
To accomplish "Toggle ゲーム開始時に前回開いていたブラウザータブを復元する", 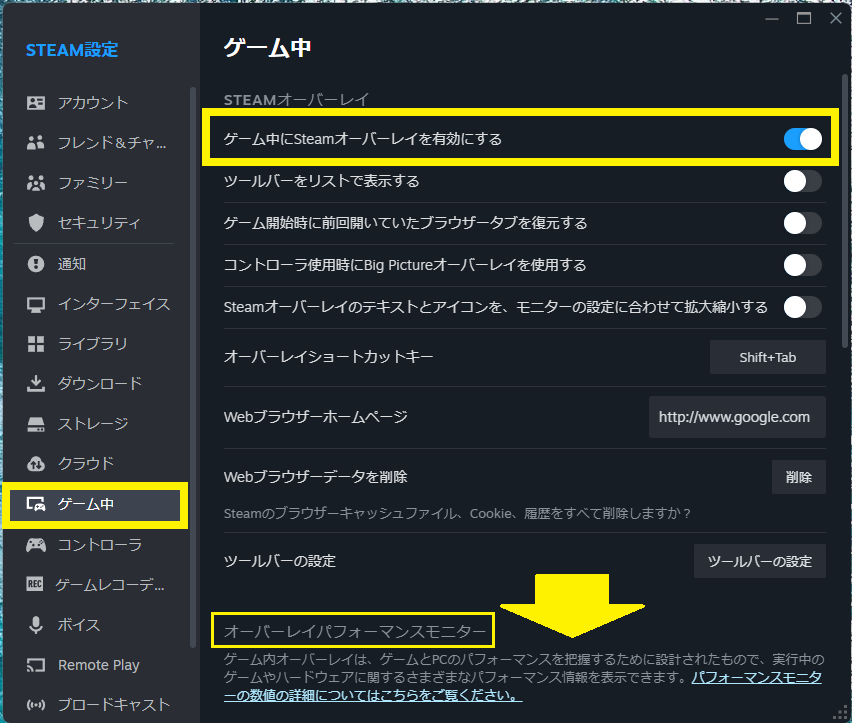I will click(x=803, y=223).
